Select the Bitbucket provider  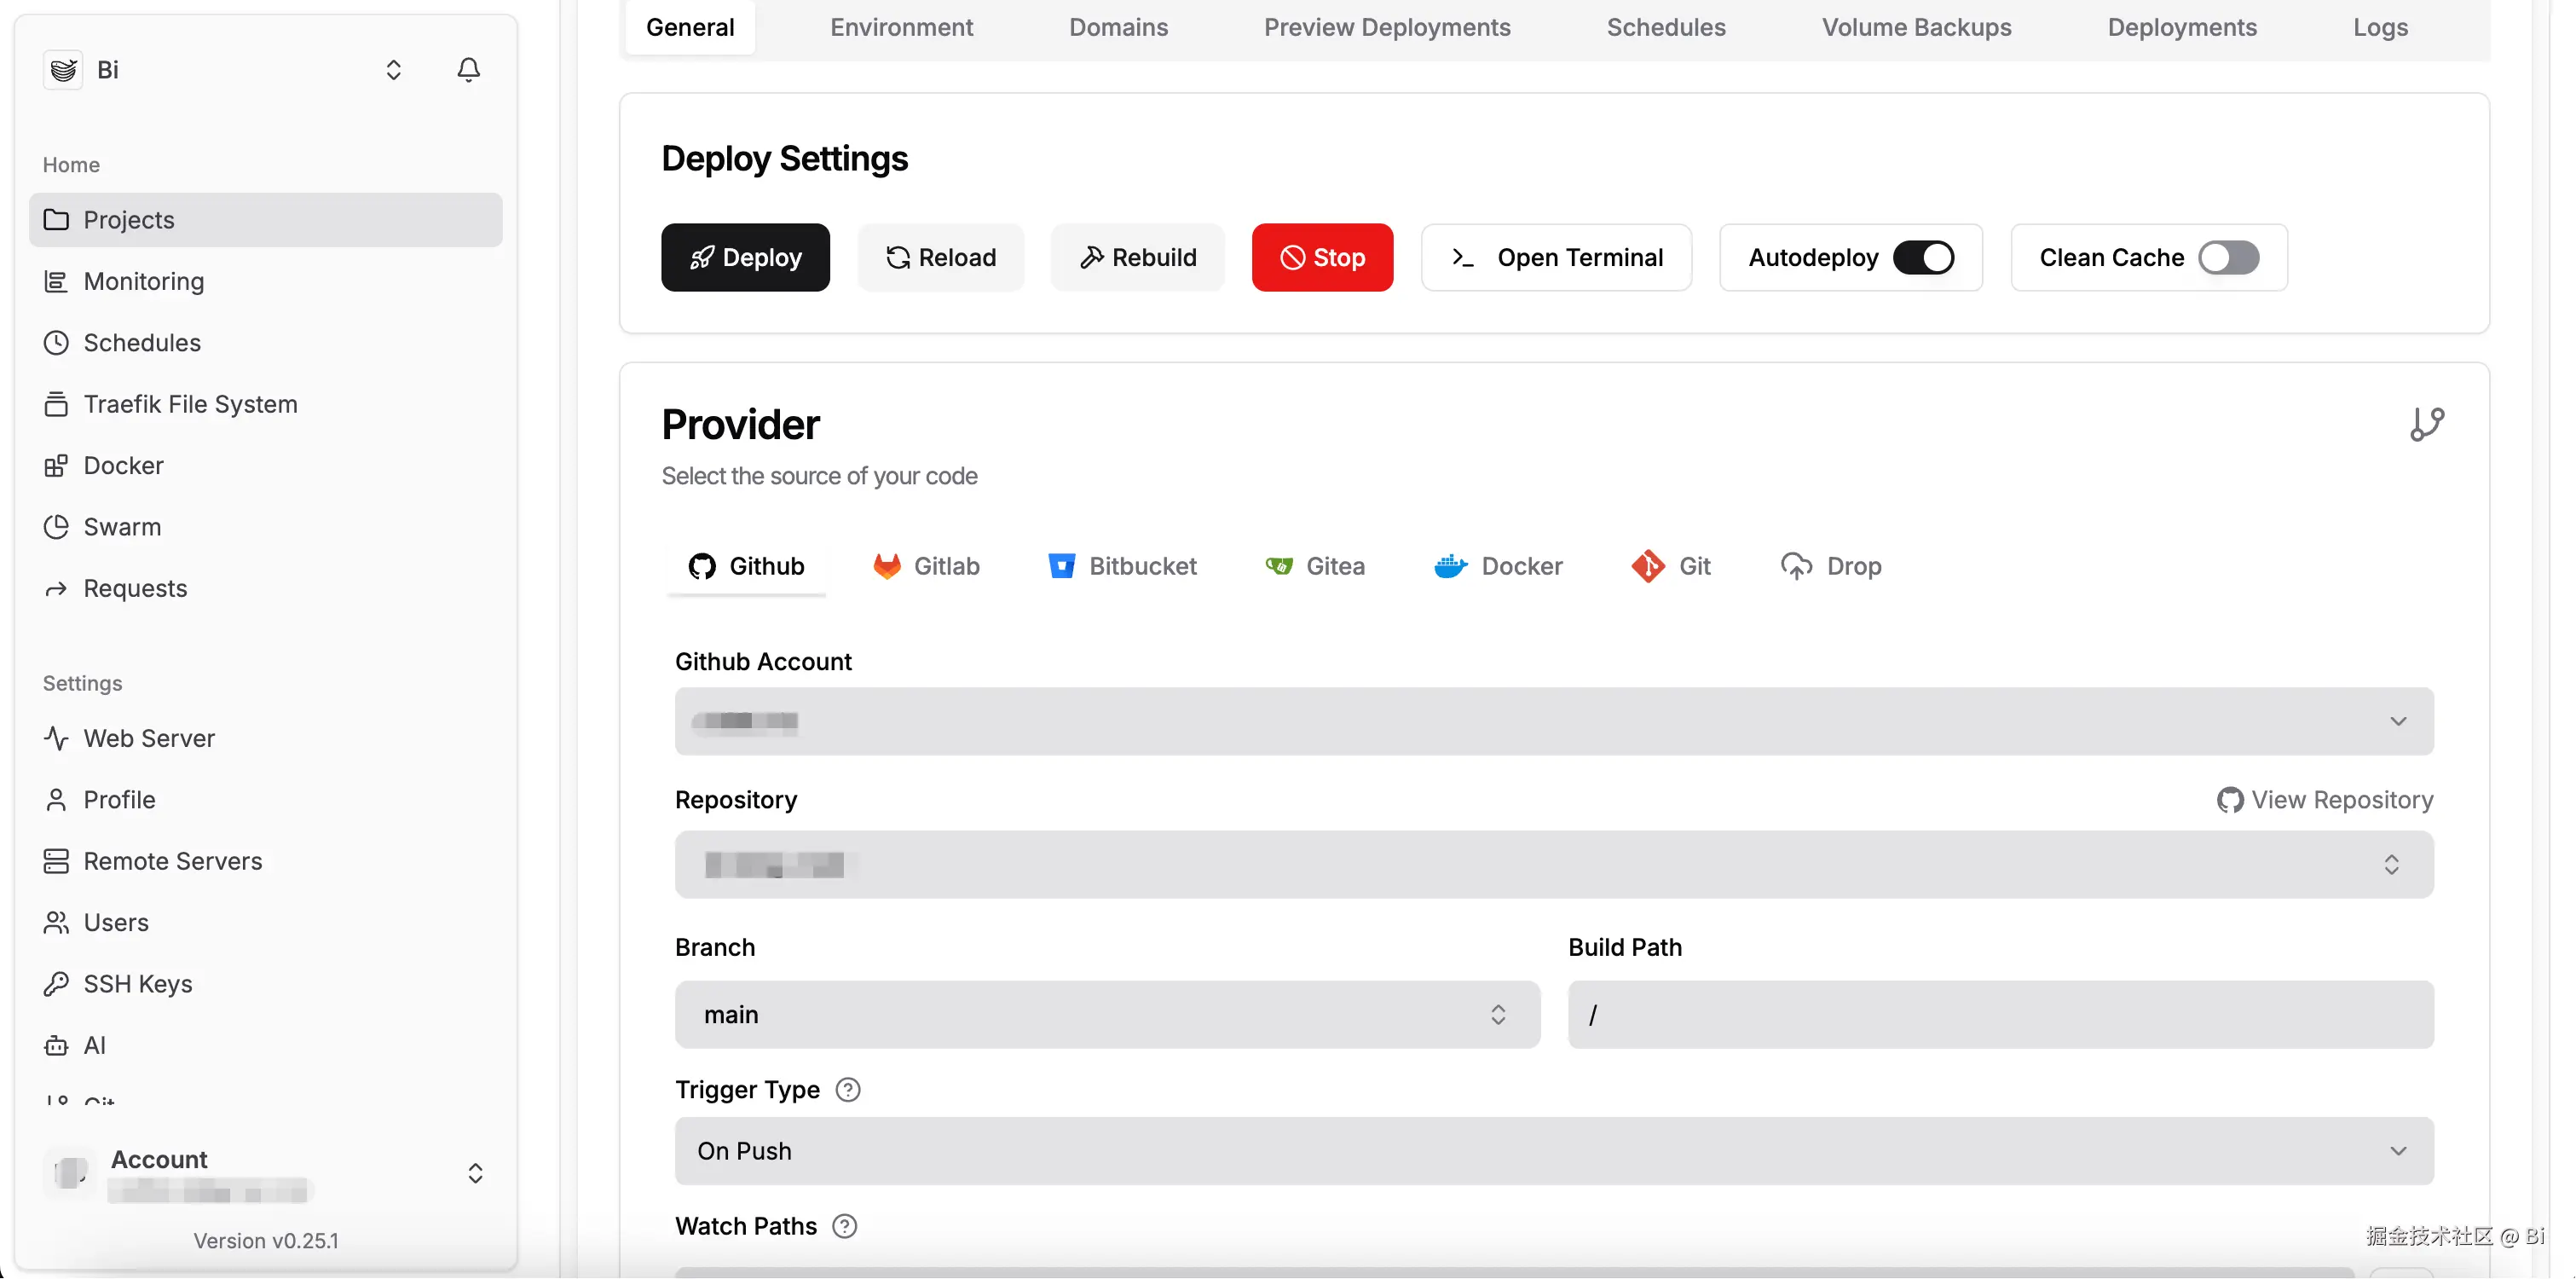click(1121, 566)
